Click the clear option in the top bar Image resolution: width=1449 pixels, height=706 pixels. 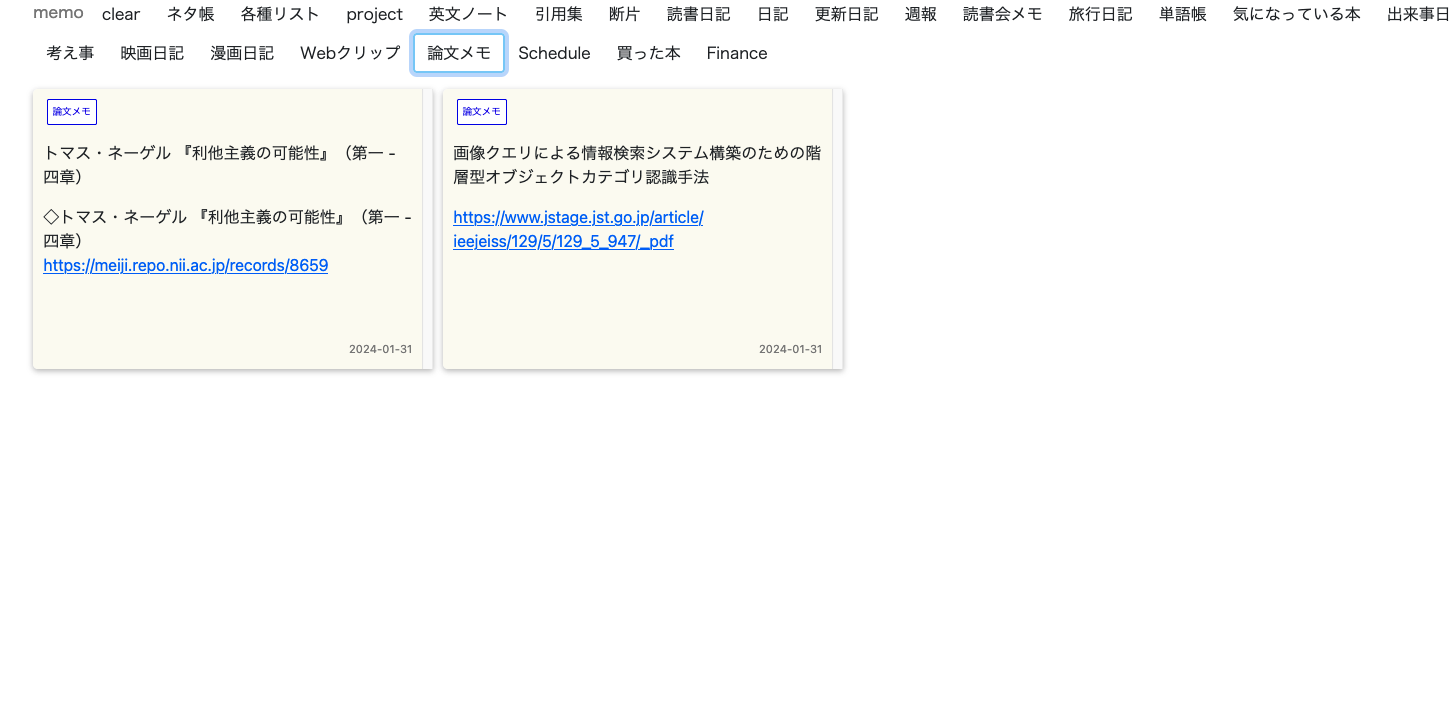pyautogui.click(x=120, y=14)
